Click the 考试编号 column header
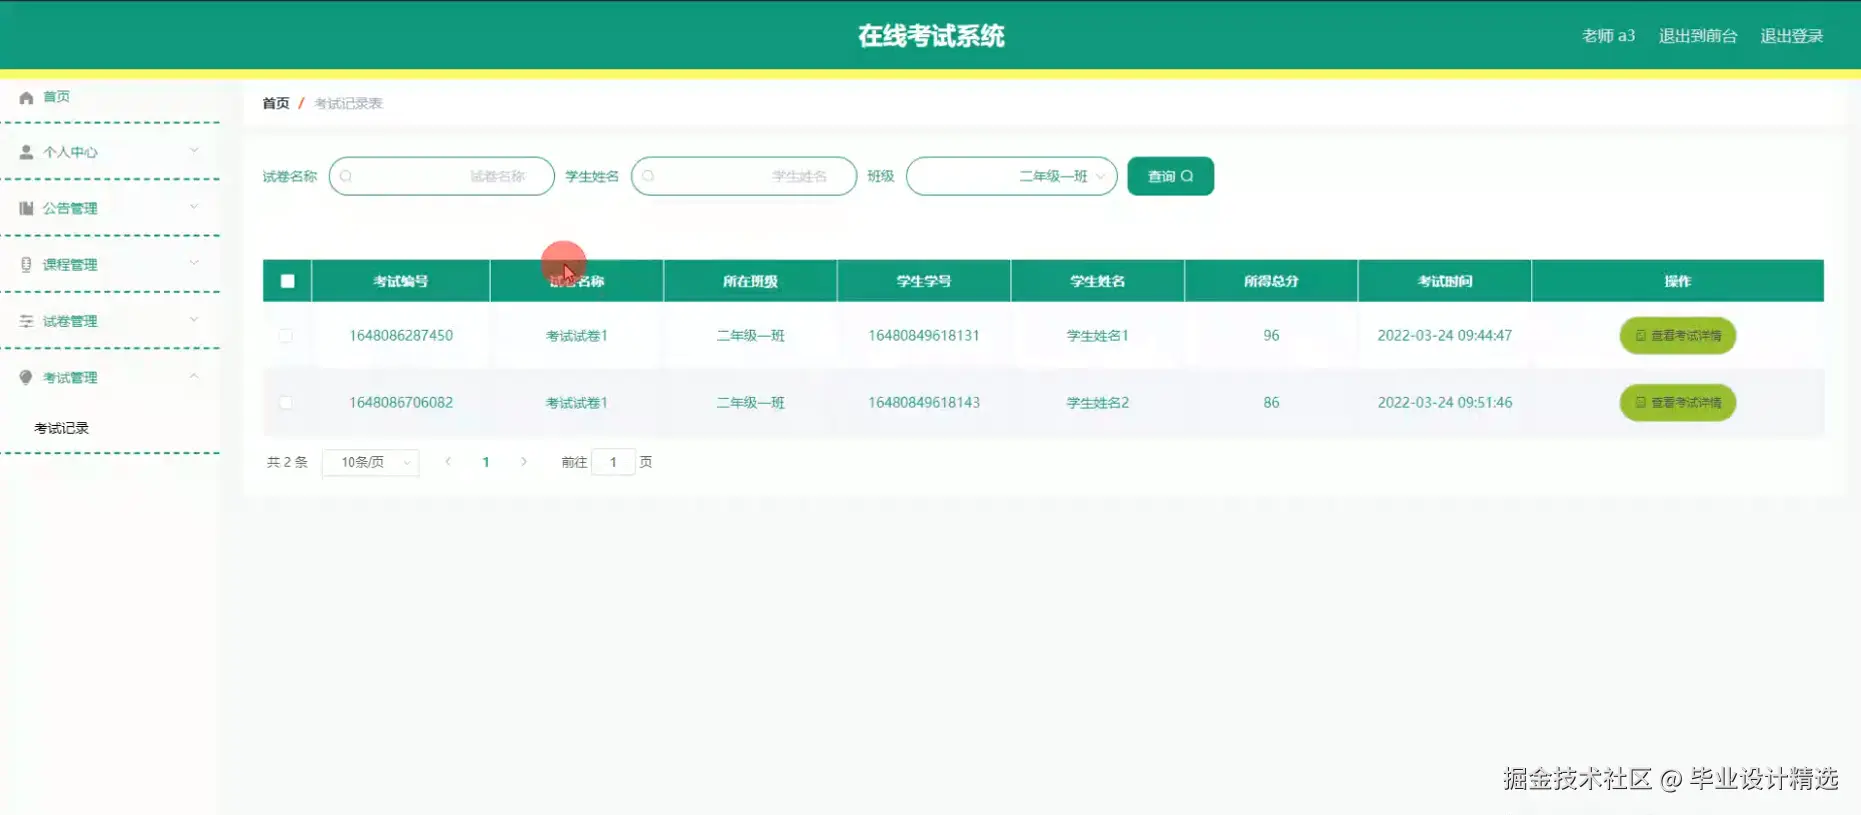The width and height of the screenshot is (1861, 815). 401,281
